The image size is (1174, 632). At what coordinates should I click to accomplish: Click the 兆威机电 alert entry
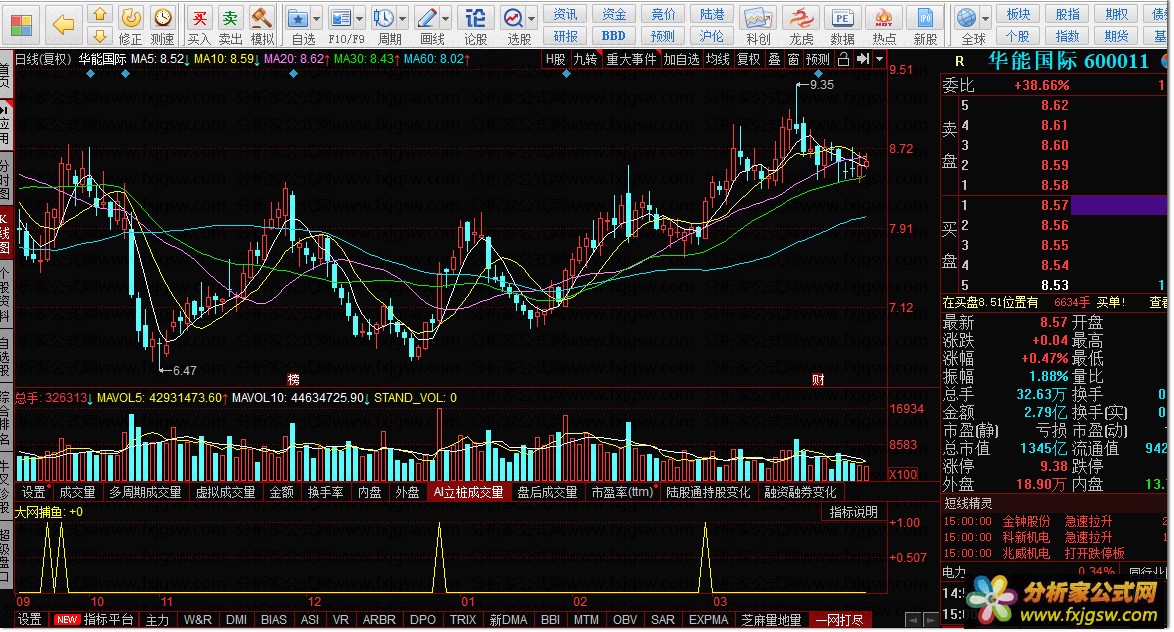point(1026,553)
